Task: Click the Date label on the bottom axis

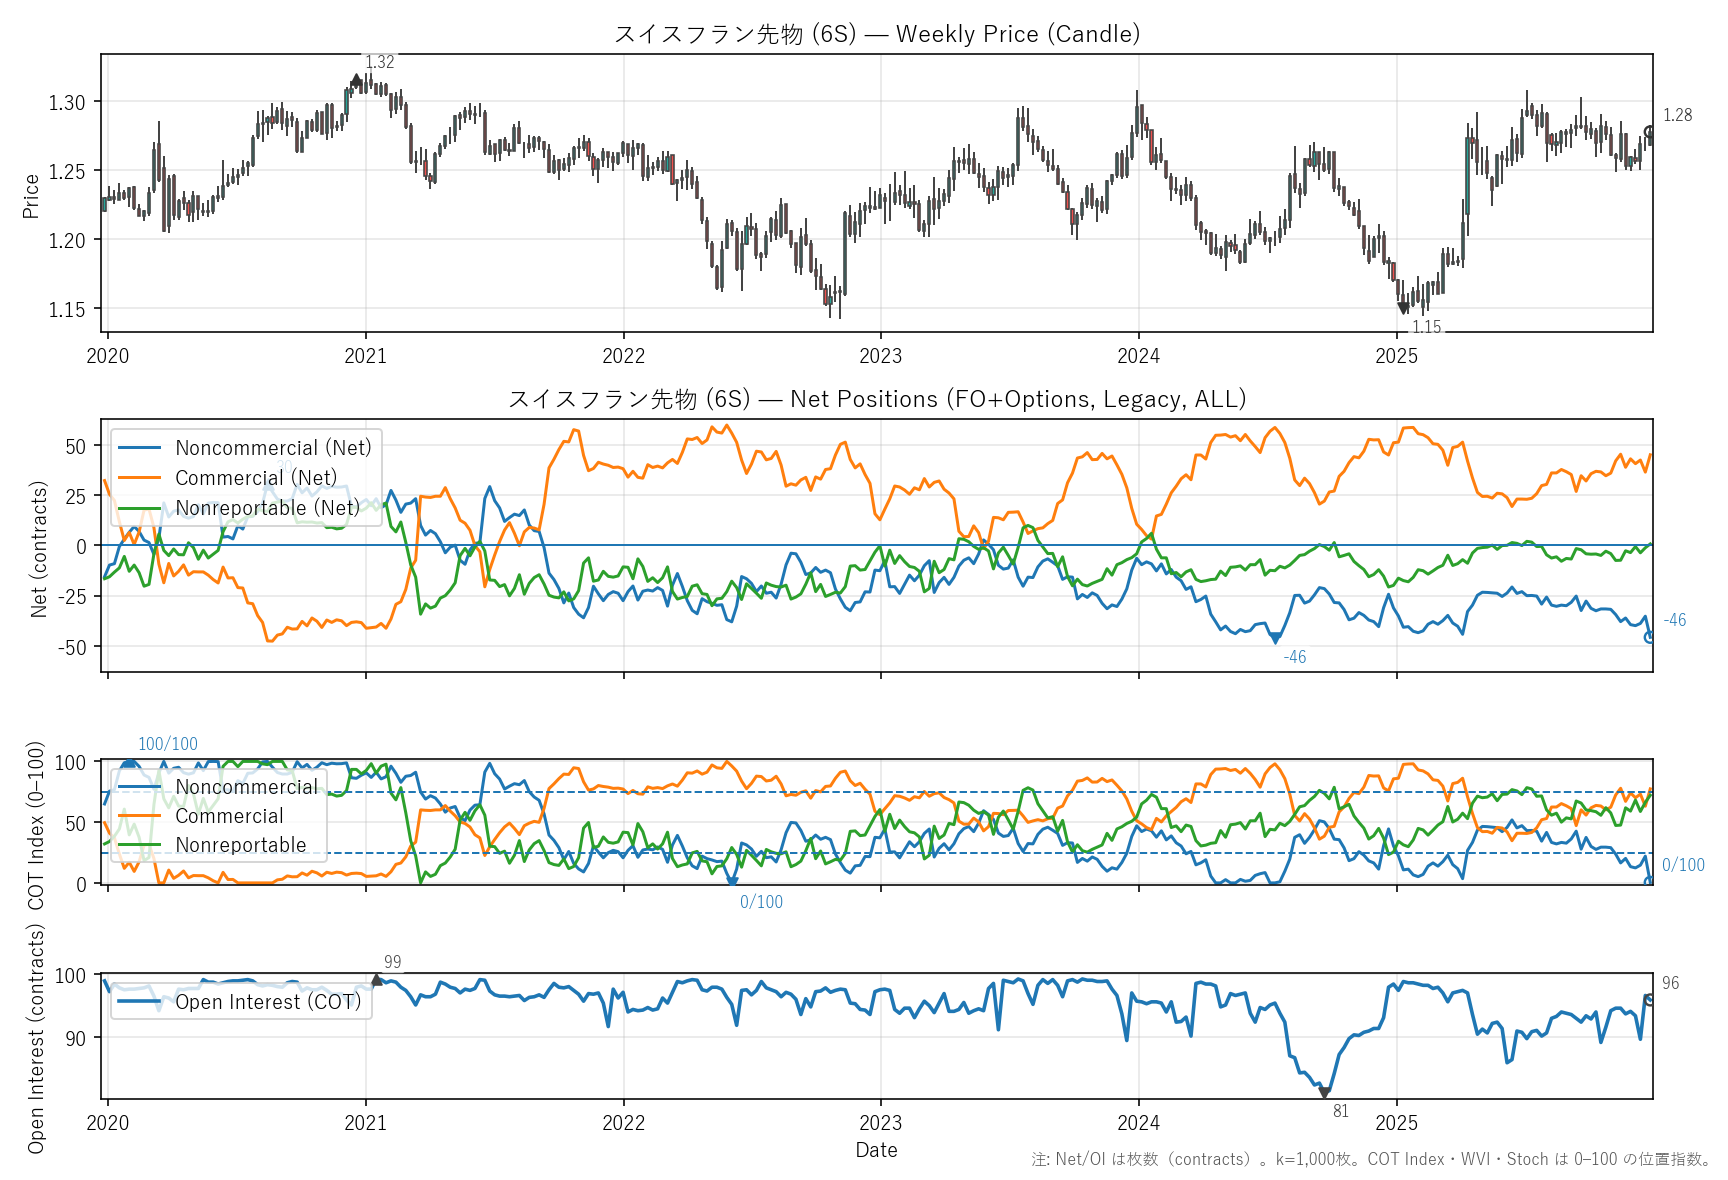Action: click(x=876, y=1150)
